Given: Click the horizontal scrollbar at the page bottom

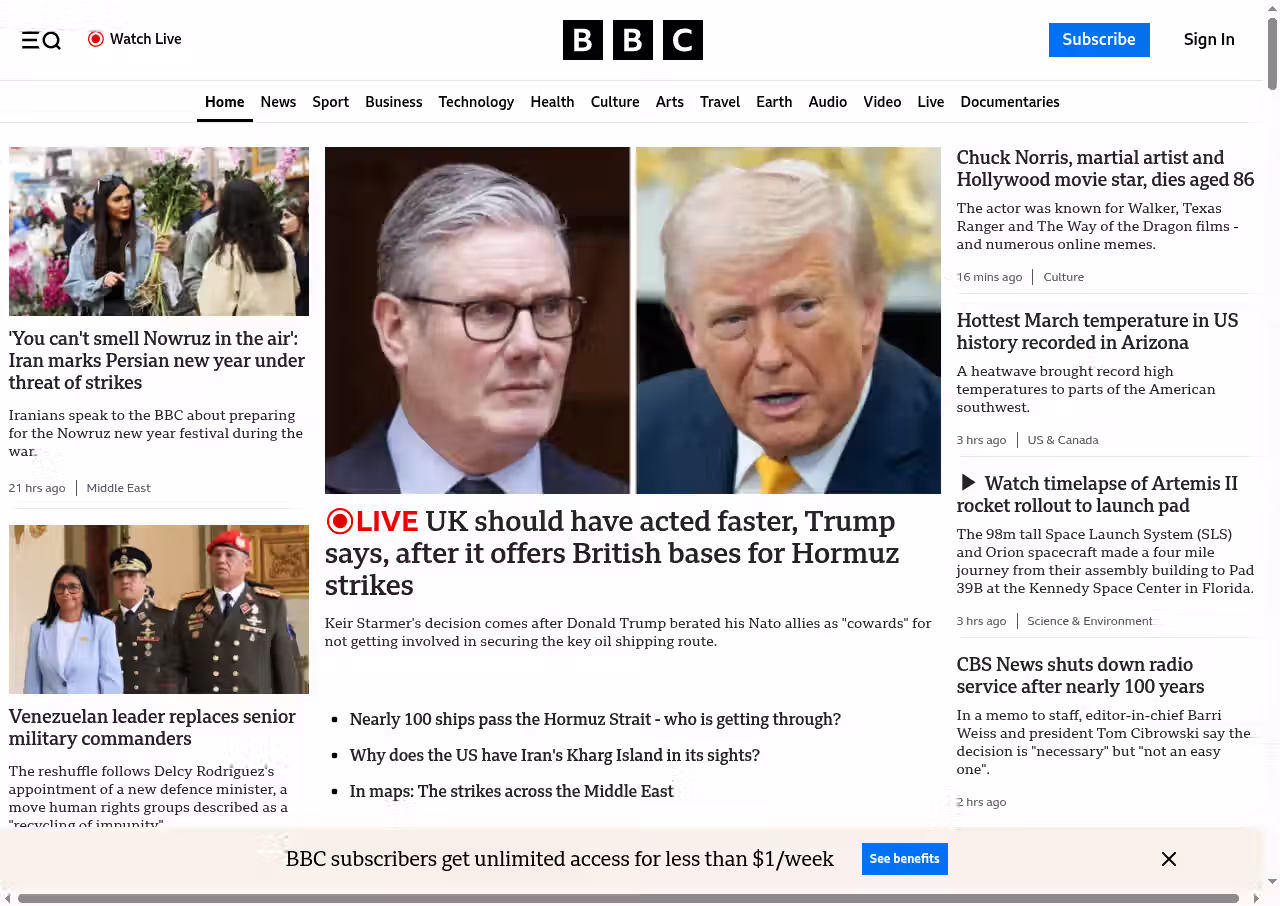Looking at the screenshot, I should (628, 898).
